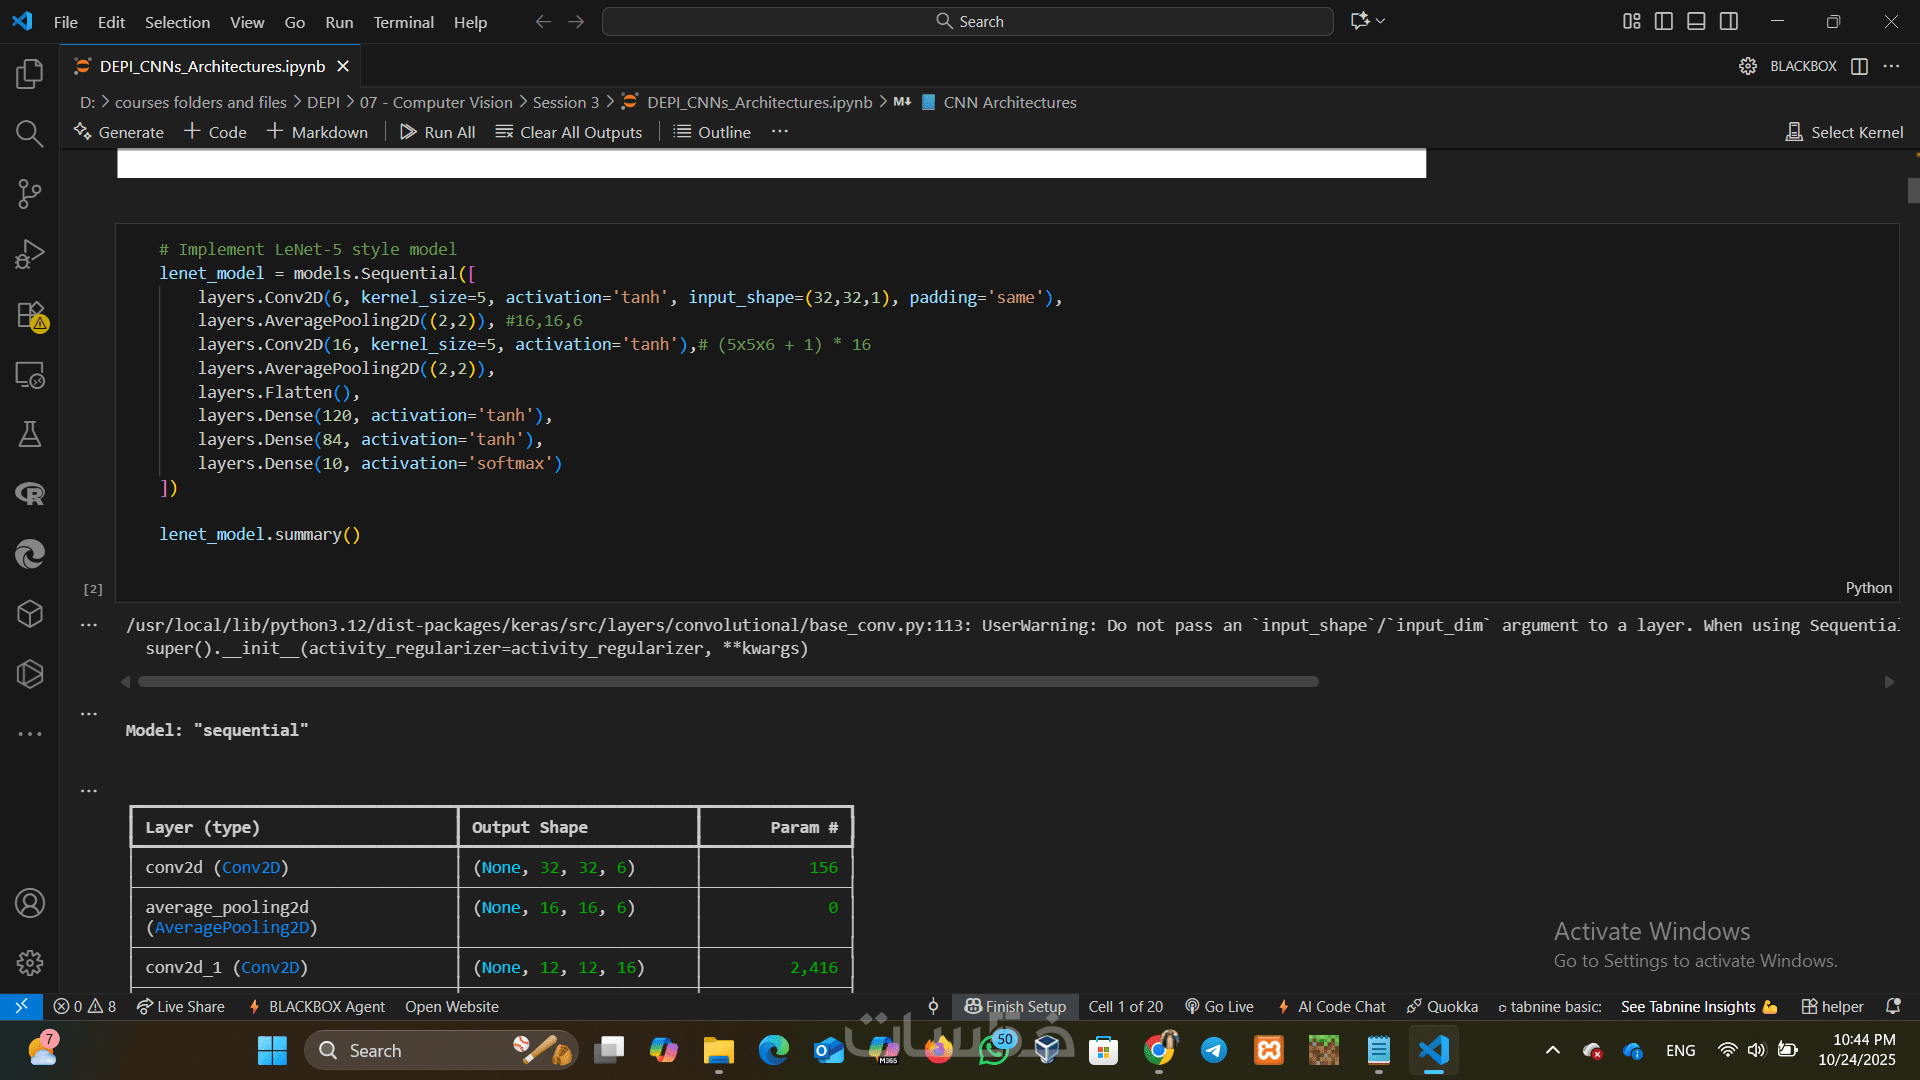Image resolution: width=1920 pixels, height=1080 pixels.
Task: Open Run and Debug view icon
Action: [30, 254]
